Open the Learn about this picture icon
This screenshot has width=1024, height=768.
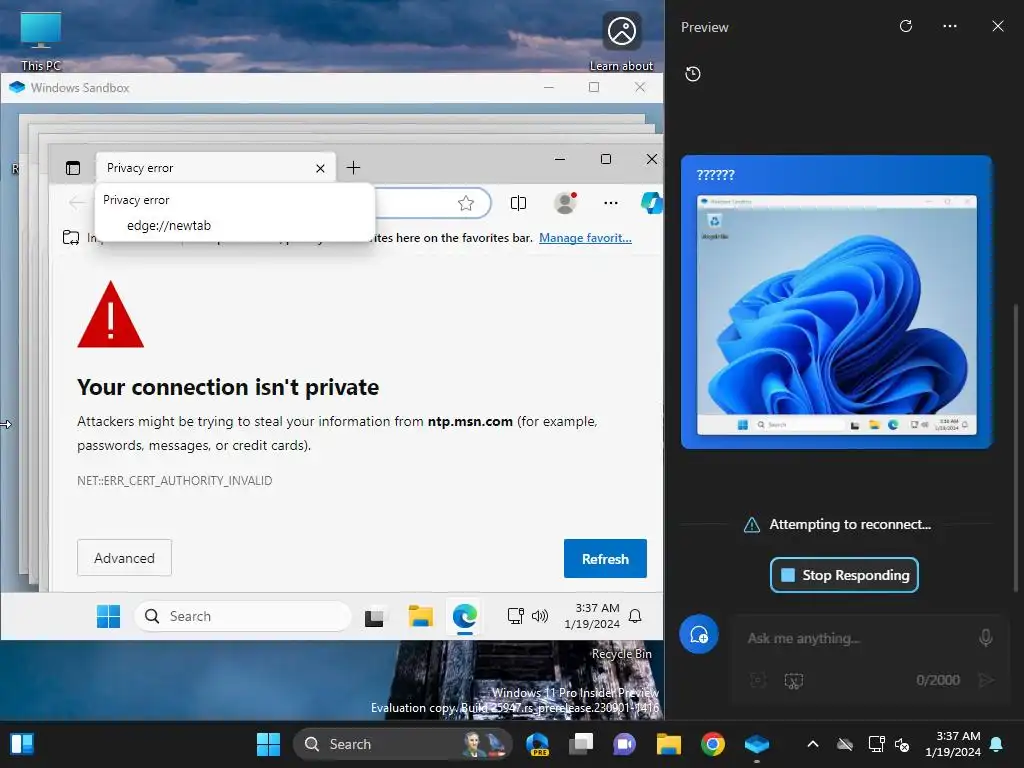tap(621, 40)
